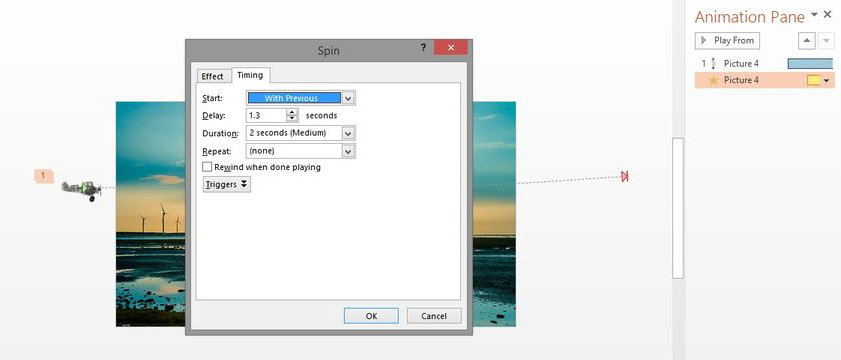Screen dimensions: 841x360
Task: Click the Play From button
Action: pos(727,40)
